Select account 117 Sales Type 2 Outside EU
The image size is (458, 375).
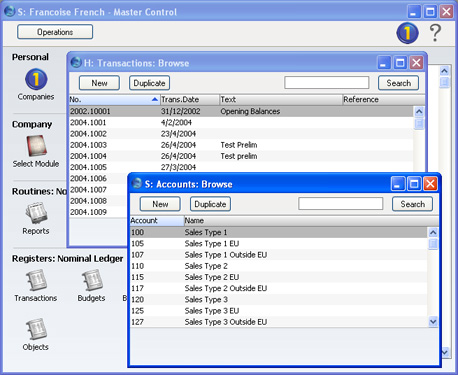pos(279,288)
